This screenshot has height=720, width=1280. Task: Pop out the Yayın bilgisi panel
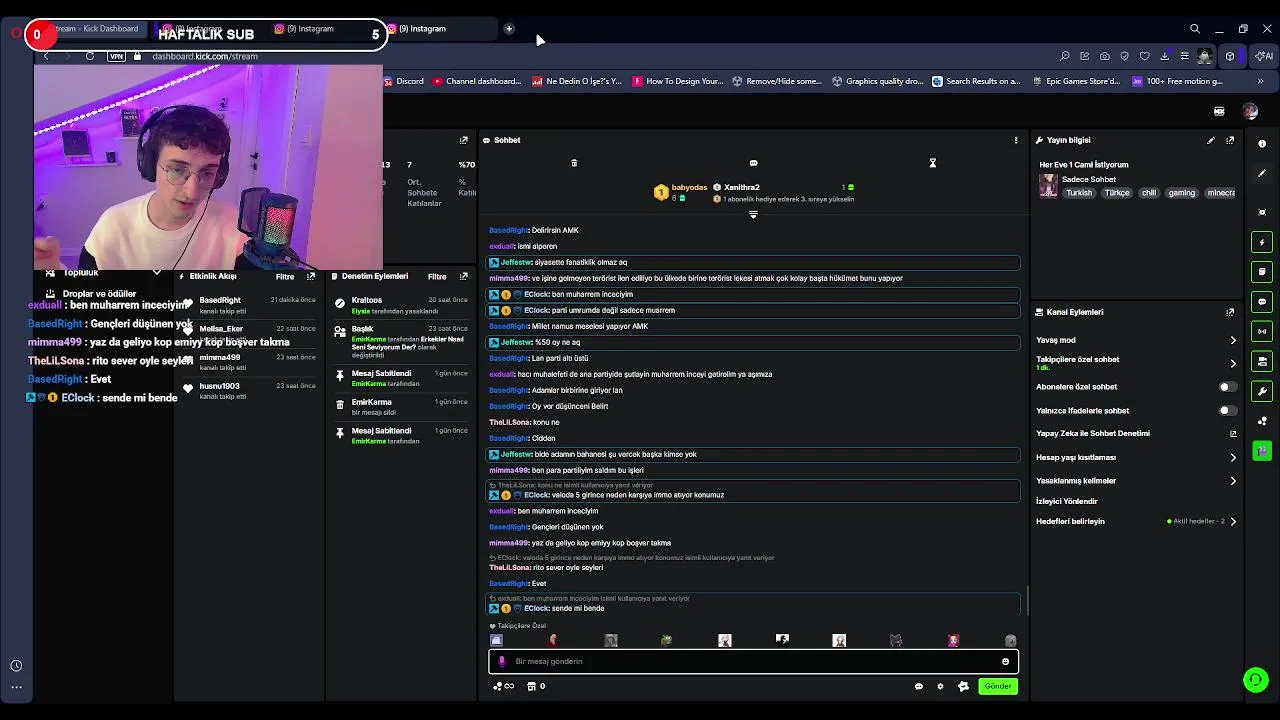[1230, 140]
